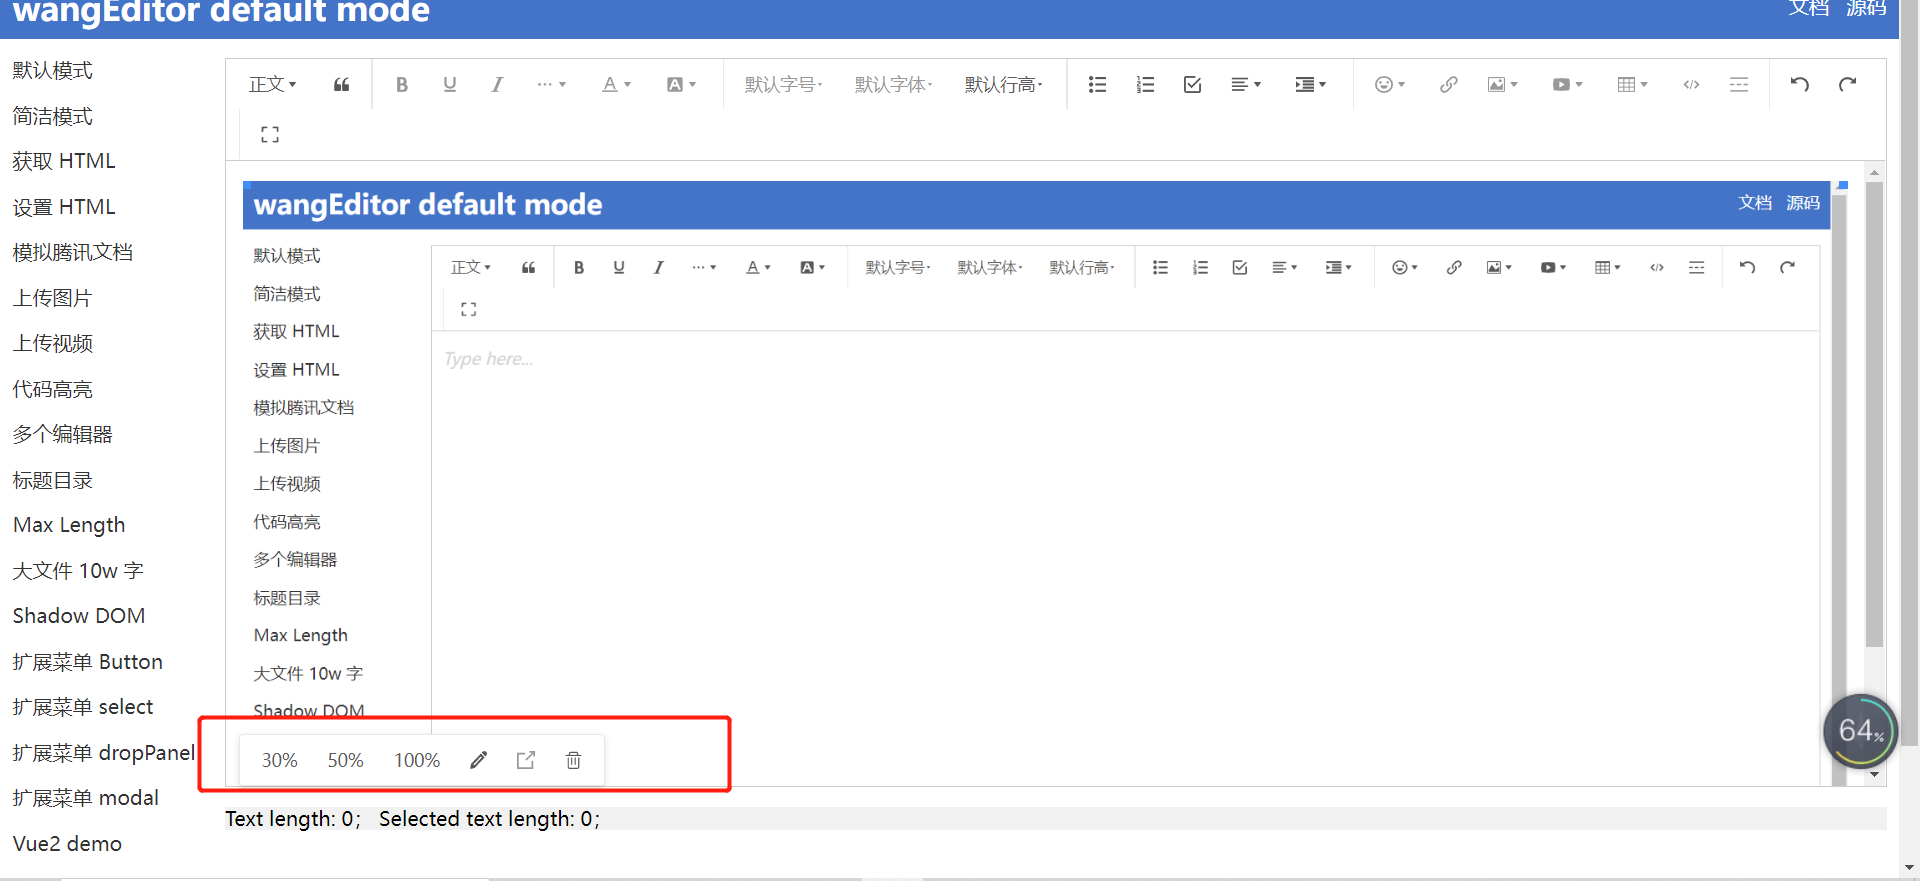The width and height of the screenshot is (1920, 881).
Task: Open image insert dropdown in main toolbar
Action: point(1502,85)
